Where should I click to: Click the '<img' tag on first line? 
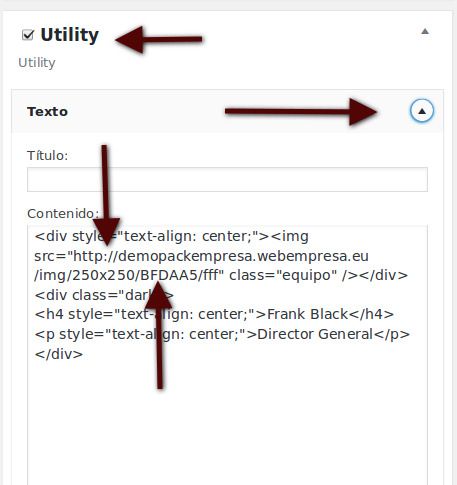290,236
